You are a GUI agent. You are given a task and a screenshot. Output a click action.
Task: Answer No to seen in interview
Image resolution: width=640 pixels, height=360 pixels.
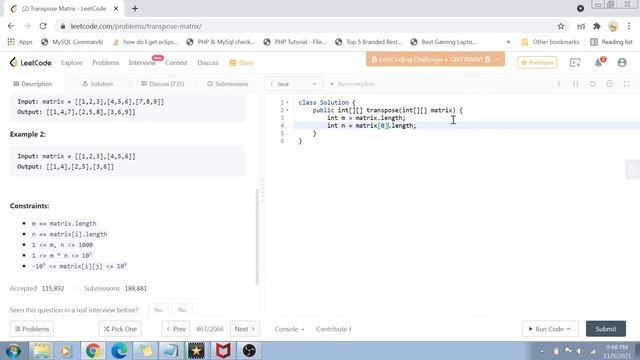182,310
